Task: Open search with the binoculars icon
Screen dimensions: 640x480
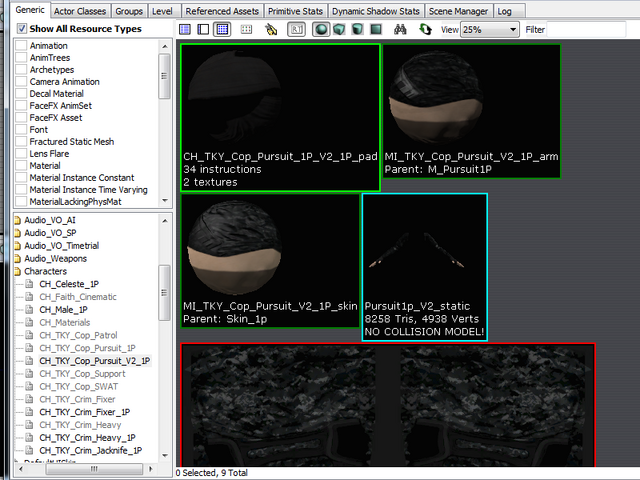Action: (x=400, y=29)
